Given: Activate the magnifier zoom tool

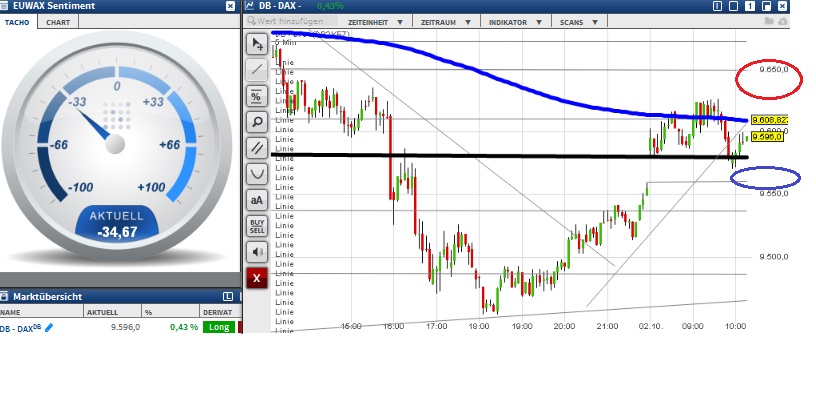Looking at the screenshot, I should 257,122.
